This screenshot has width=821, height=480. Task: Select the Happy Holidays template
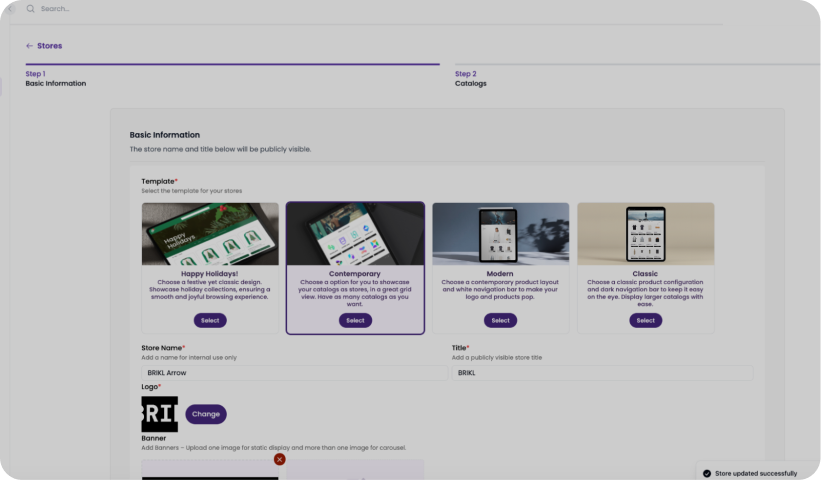point(210,320)
